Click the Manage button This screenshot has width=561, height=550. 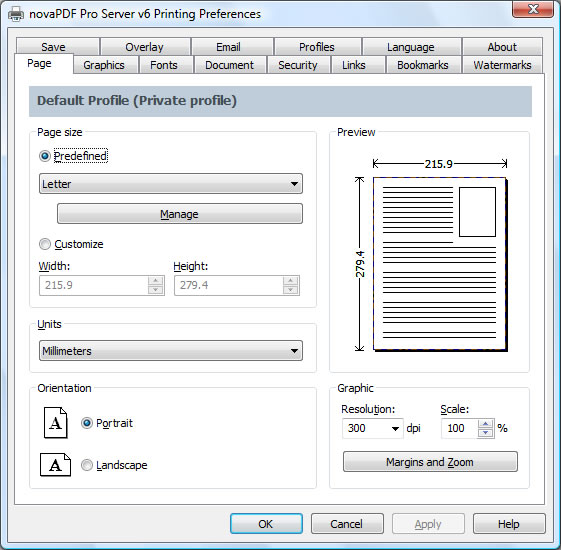click(x=180, y=214)
